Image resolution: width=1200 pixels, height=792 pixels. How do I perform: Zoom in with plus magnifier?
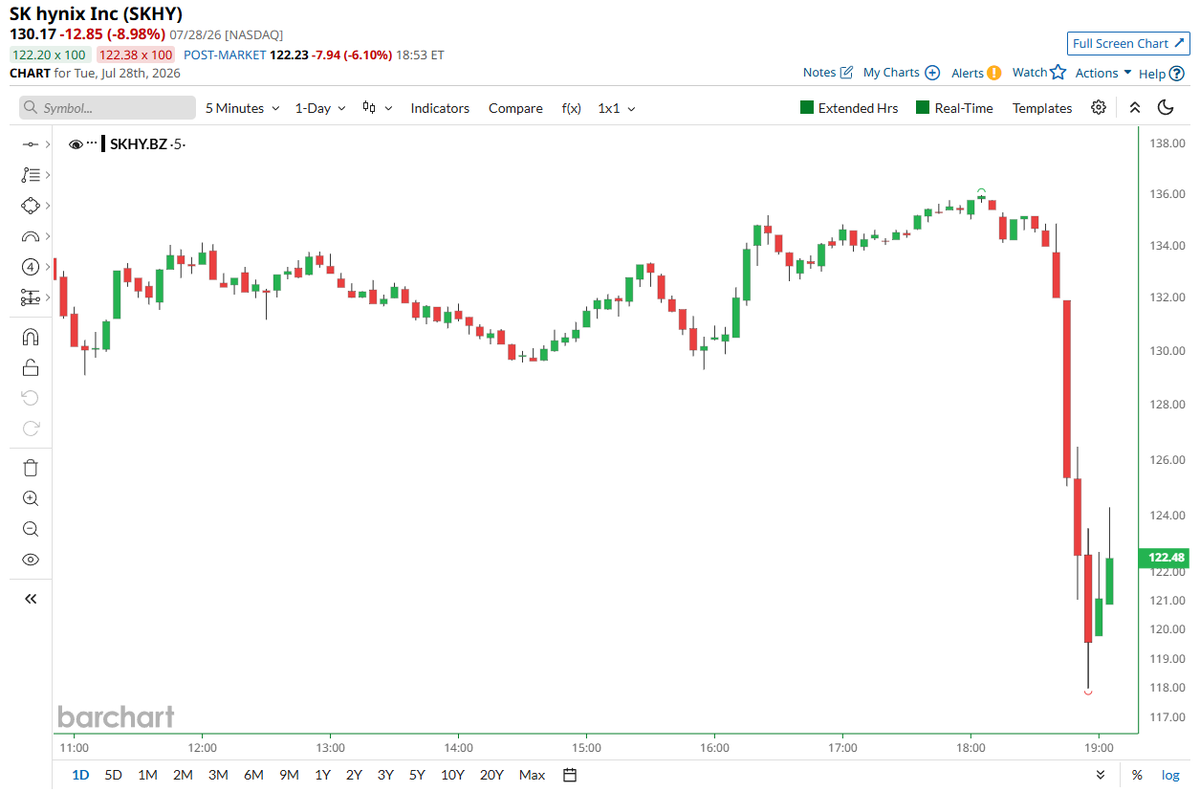(x=30, y=498)
